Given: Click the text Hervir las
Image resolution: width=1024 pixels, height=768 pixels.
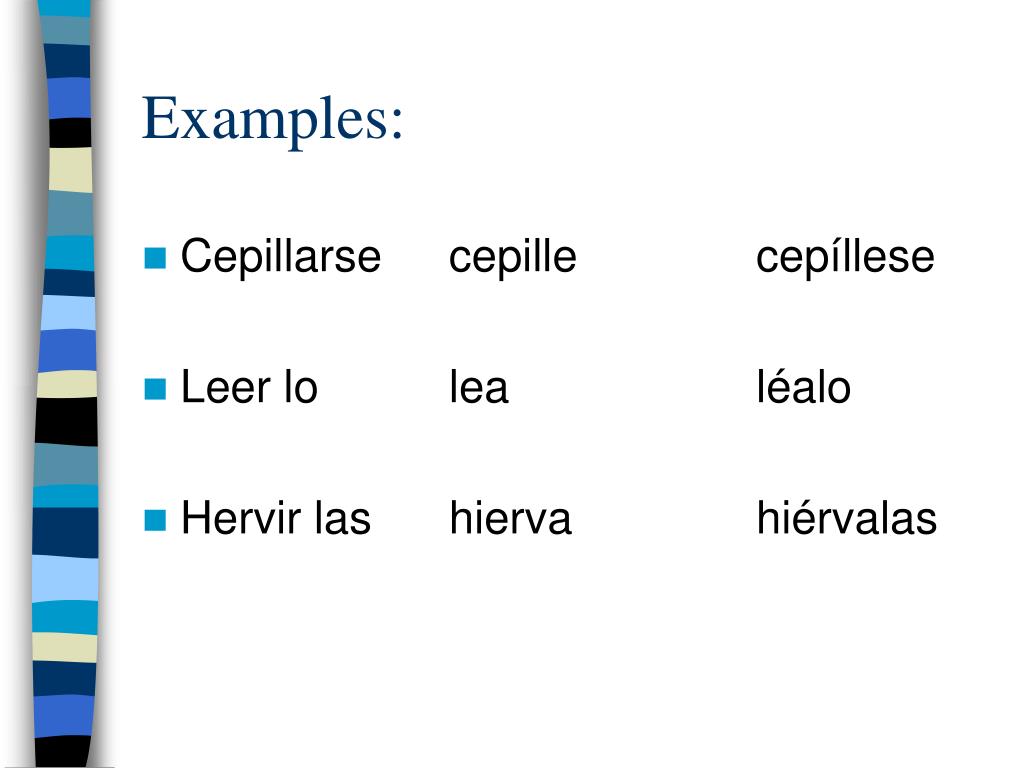Looking at the screenshot, I should click(276, 518).
